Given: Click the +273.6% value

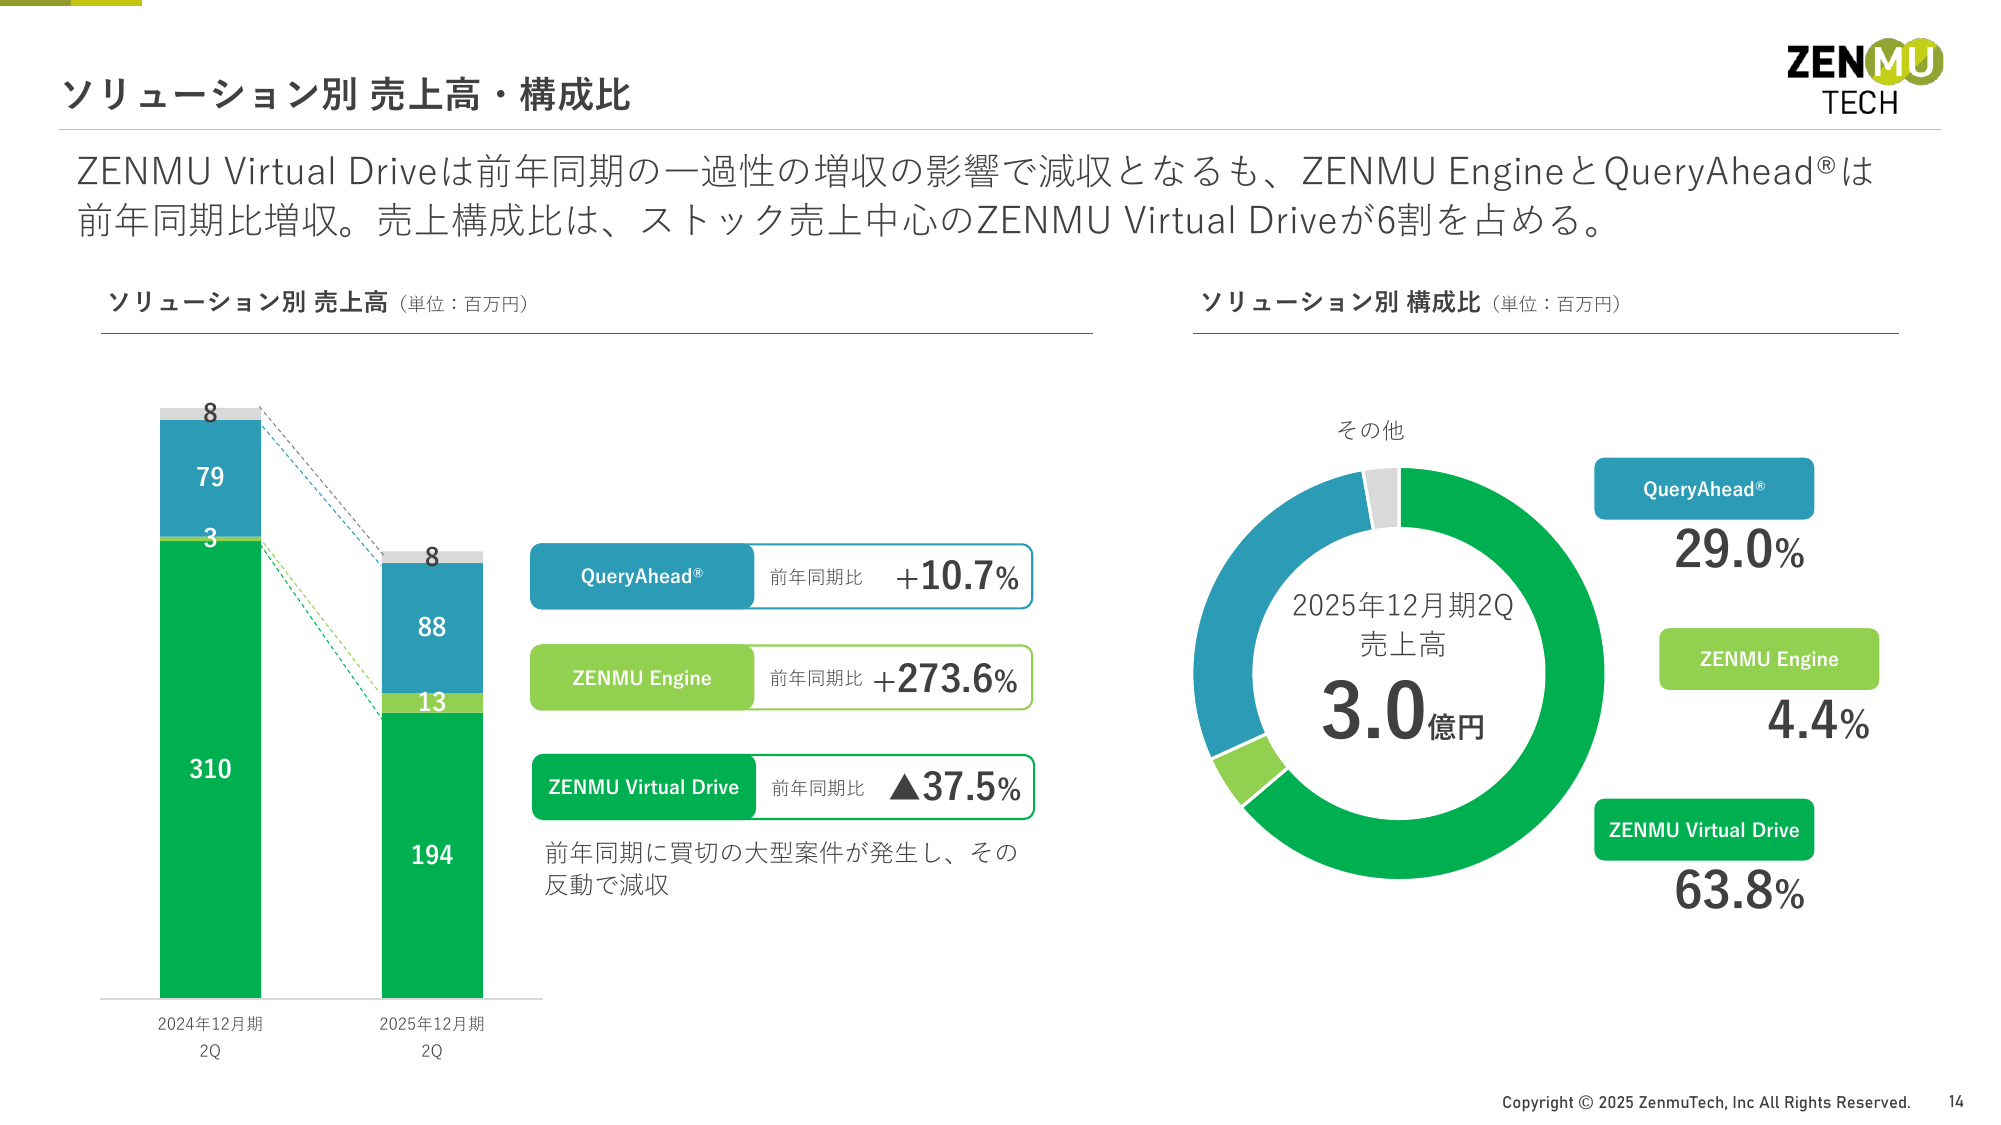Looking at the screenshot, I should coord(946,679).
